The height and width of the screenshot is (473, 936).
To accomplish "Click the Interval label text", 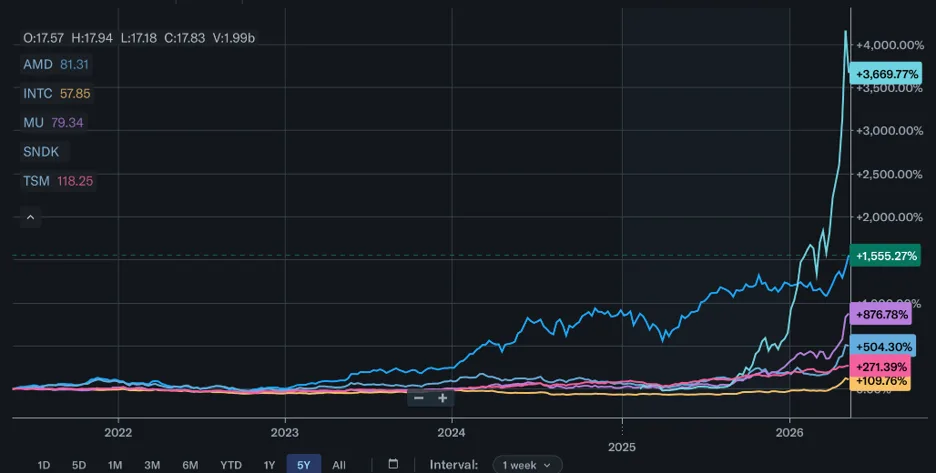I will coord(454,465).
